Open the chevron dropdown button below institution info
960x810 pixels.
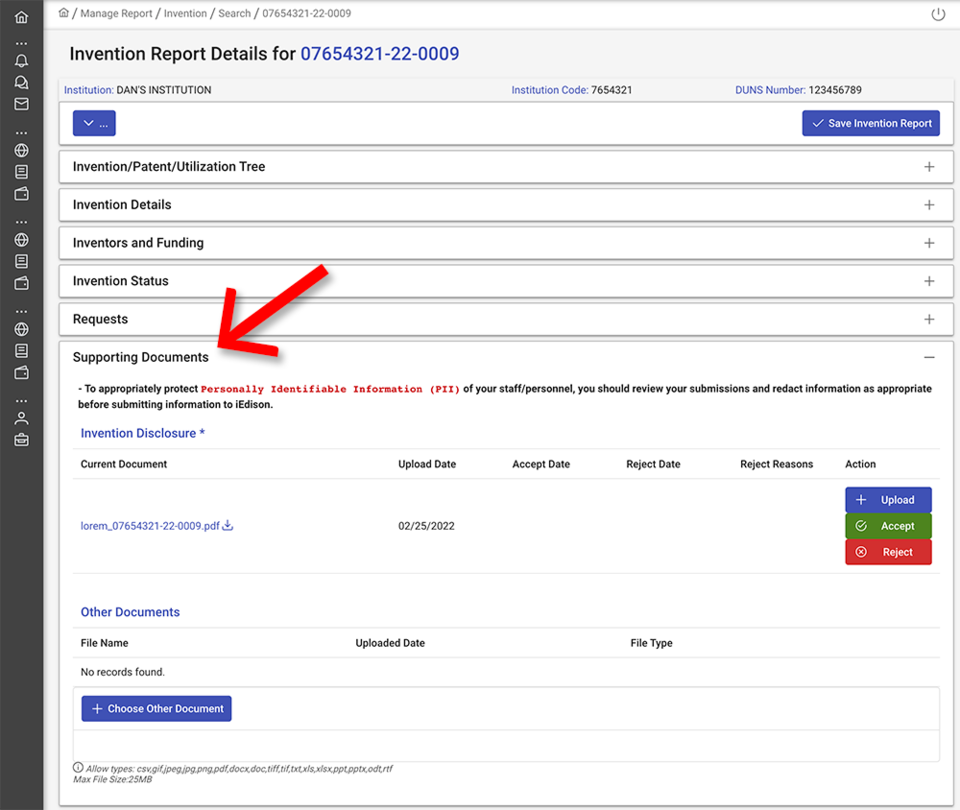coord(93,123)
